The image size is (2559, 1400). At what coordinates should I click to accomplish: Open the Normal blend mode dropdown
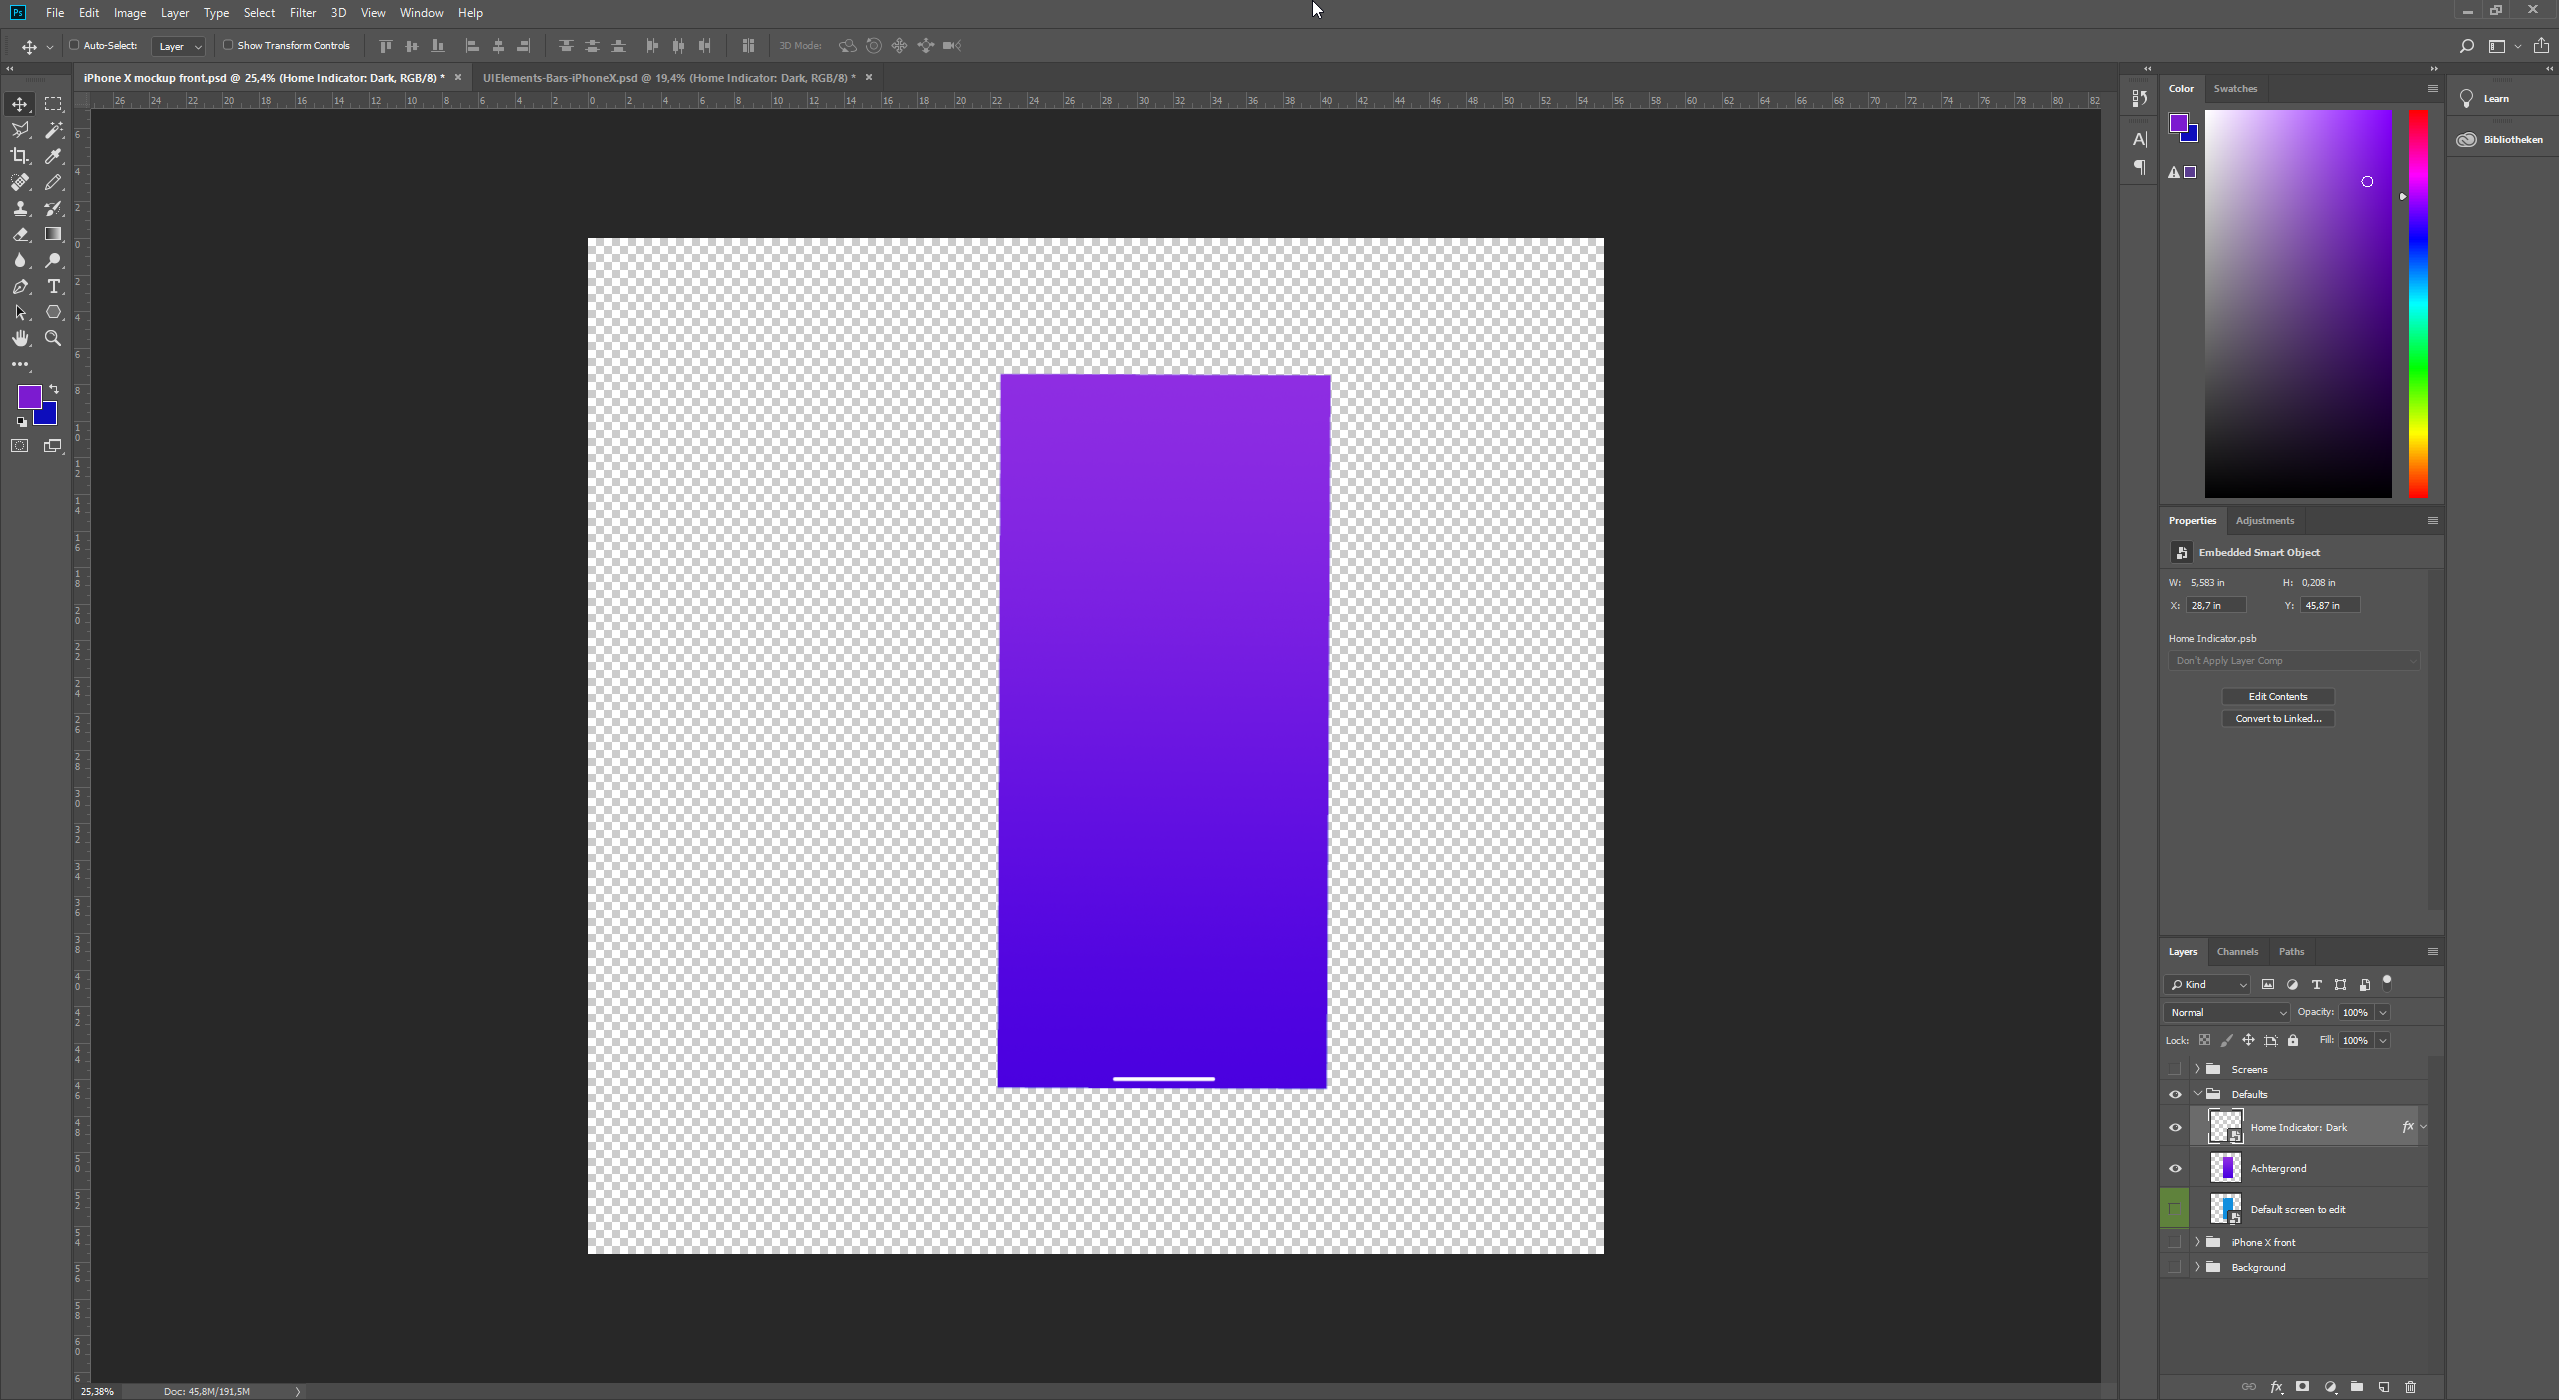point(2227,1012)
